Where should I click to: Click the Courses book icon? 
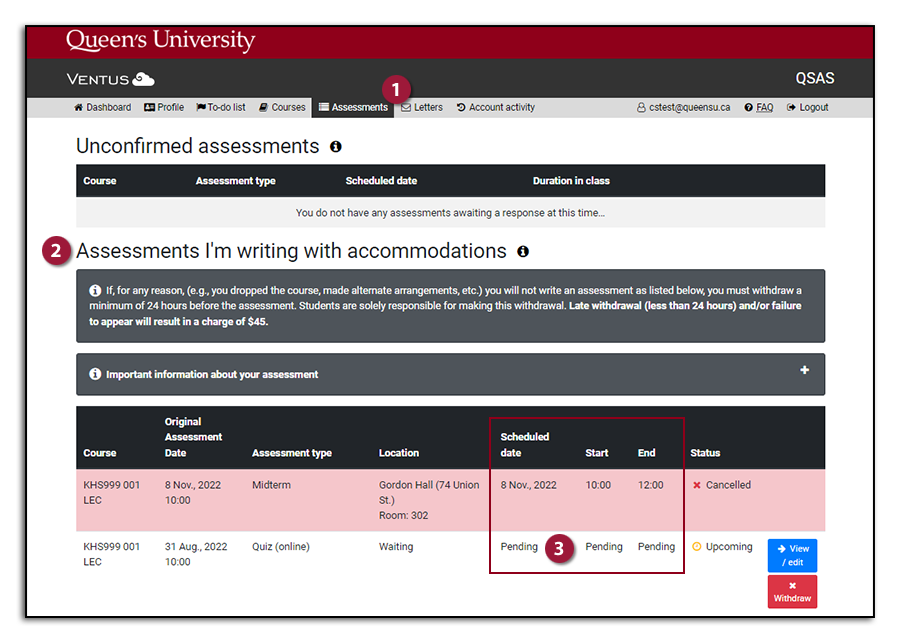261,107
